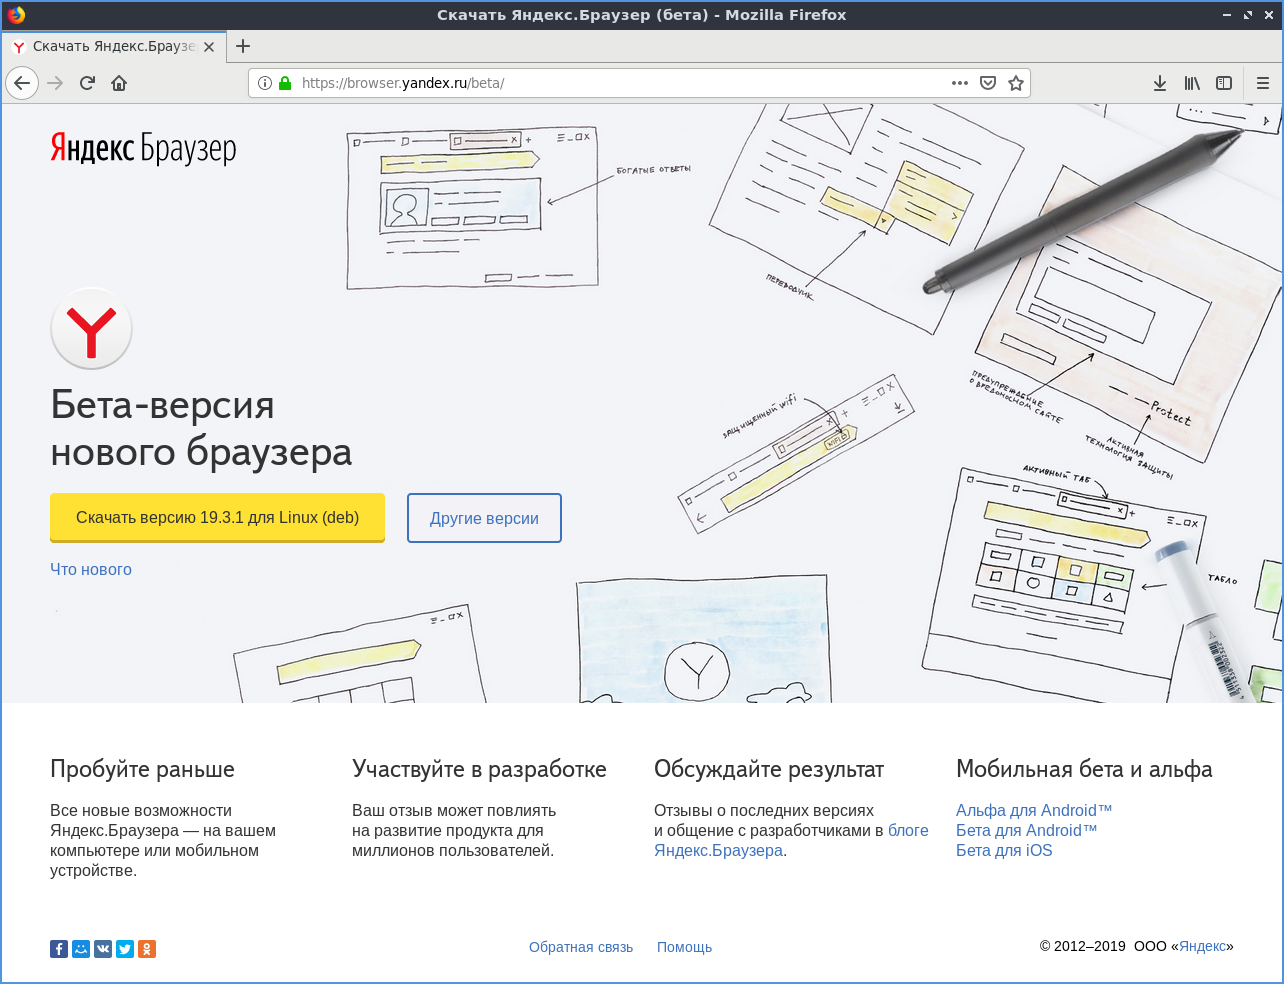
Task: Open Альфа для Android link
Action: (x=1034, y=810)
